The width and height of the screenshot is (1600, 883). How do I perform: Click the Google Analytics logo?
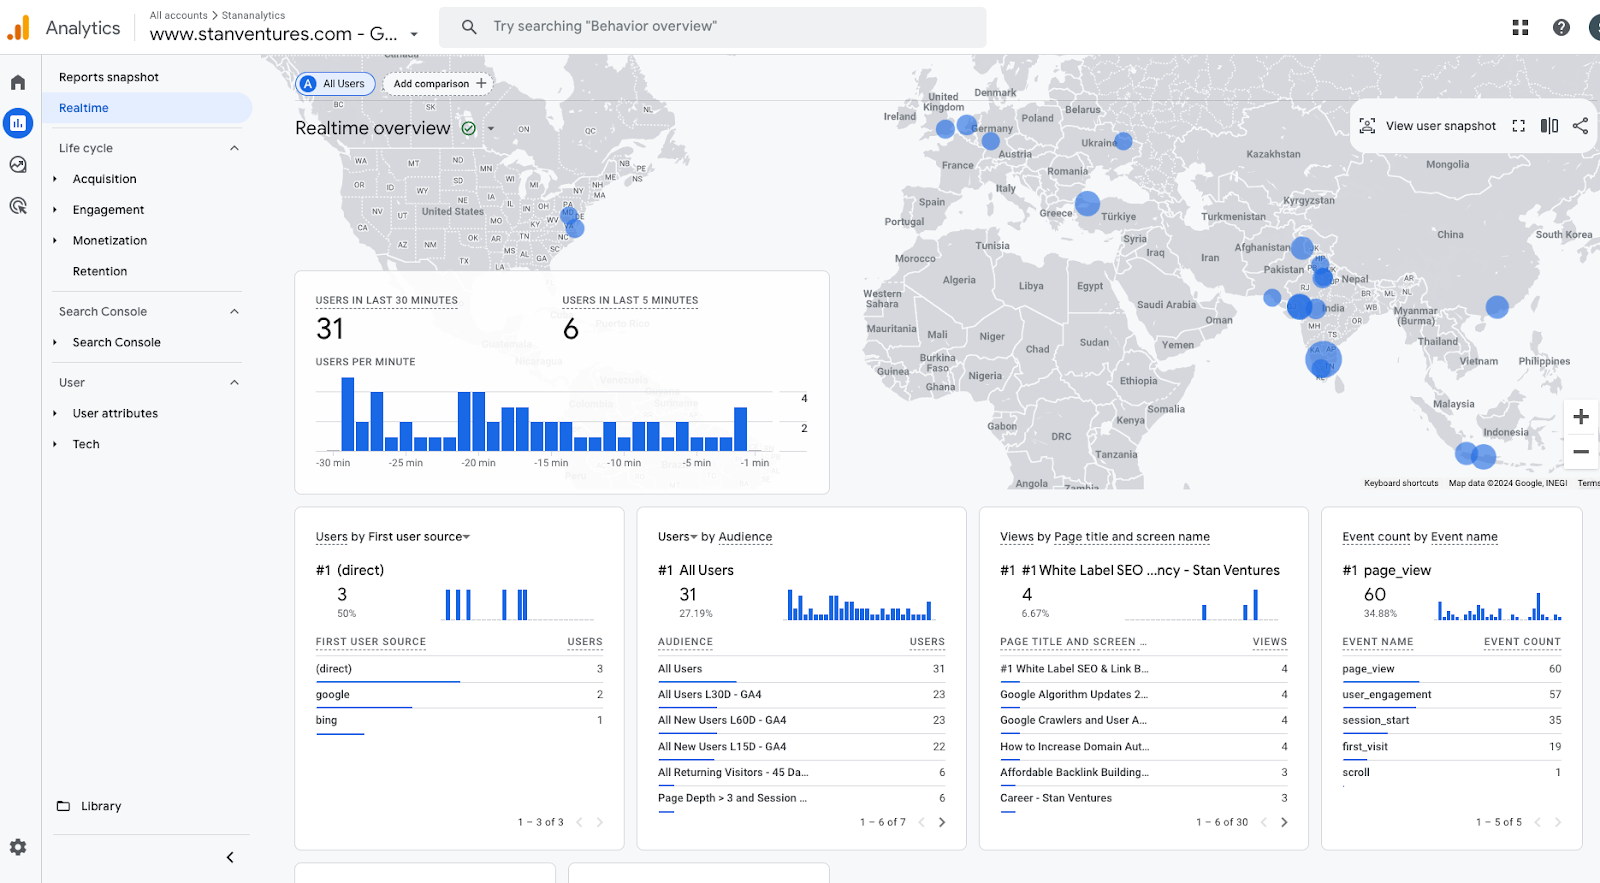19,27
